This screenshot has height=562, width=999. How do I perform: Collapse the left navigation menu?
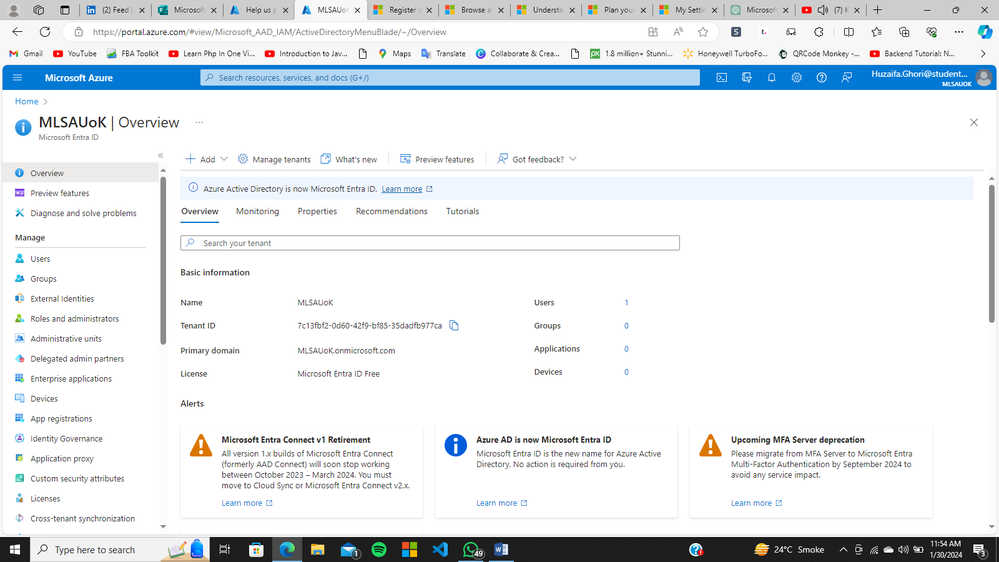[x=161, y=155]
